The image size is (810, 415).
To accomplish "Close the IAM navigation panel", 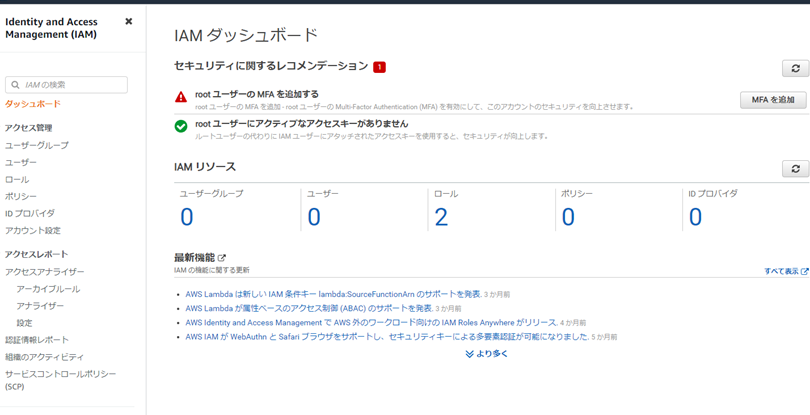I will tap(129, 21).
